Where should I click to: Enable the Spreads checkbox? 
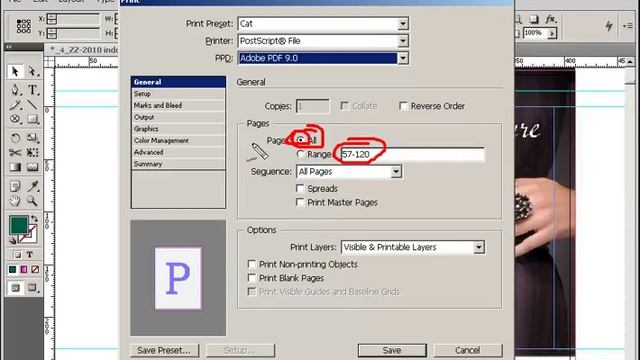click(300, 189)
